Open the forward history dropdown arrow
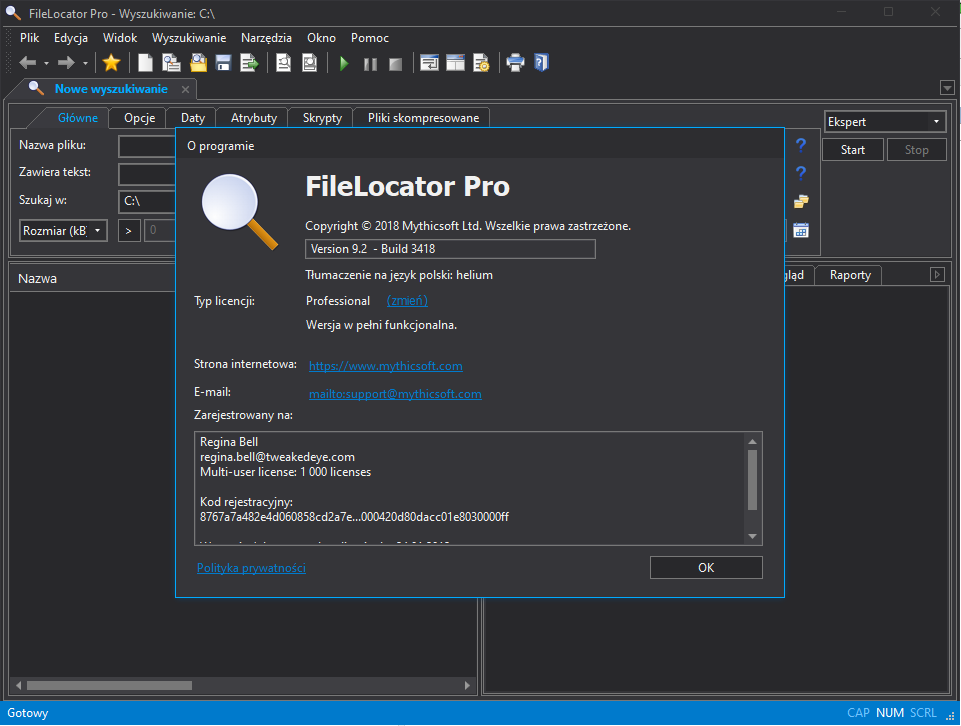The height and width of the screenshot is (726, 961). pyautogui.click(x=85, y=63)
